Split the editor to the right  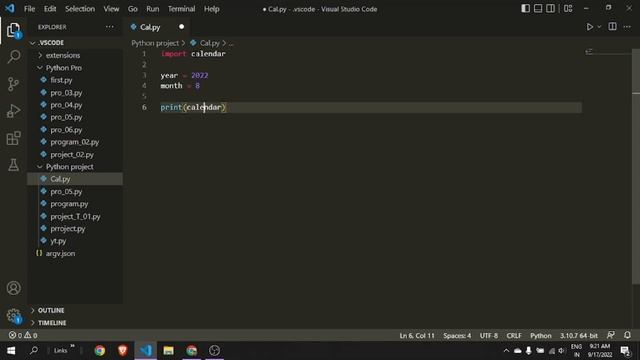(612, 27)
